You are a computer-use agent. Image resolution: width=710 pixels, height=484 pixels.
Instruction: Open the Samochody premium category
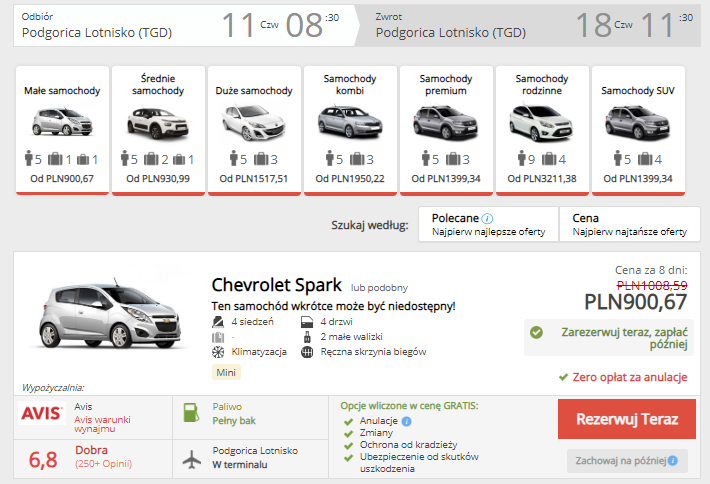(x=445, y=128)
